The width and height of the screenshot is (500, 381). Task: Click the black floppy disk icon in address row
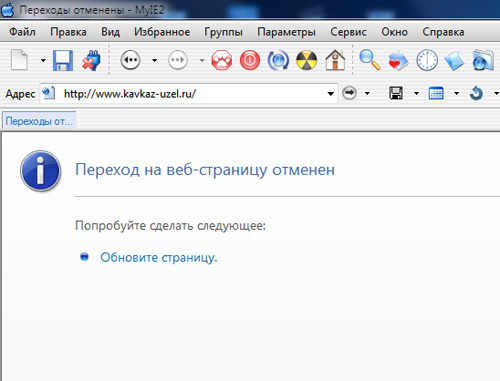(396, 93)
